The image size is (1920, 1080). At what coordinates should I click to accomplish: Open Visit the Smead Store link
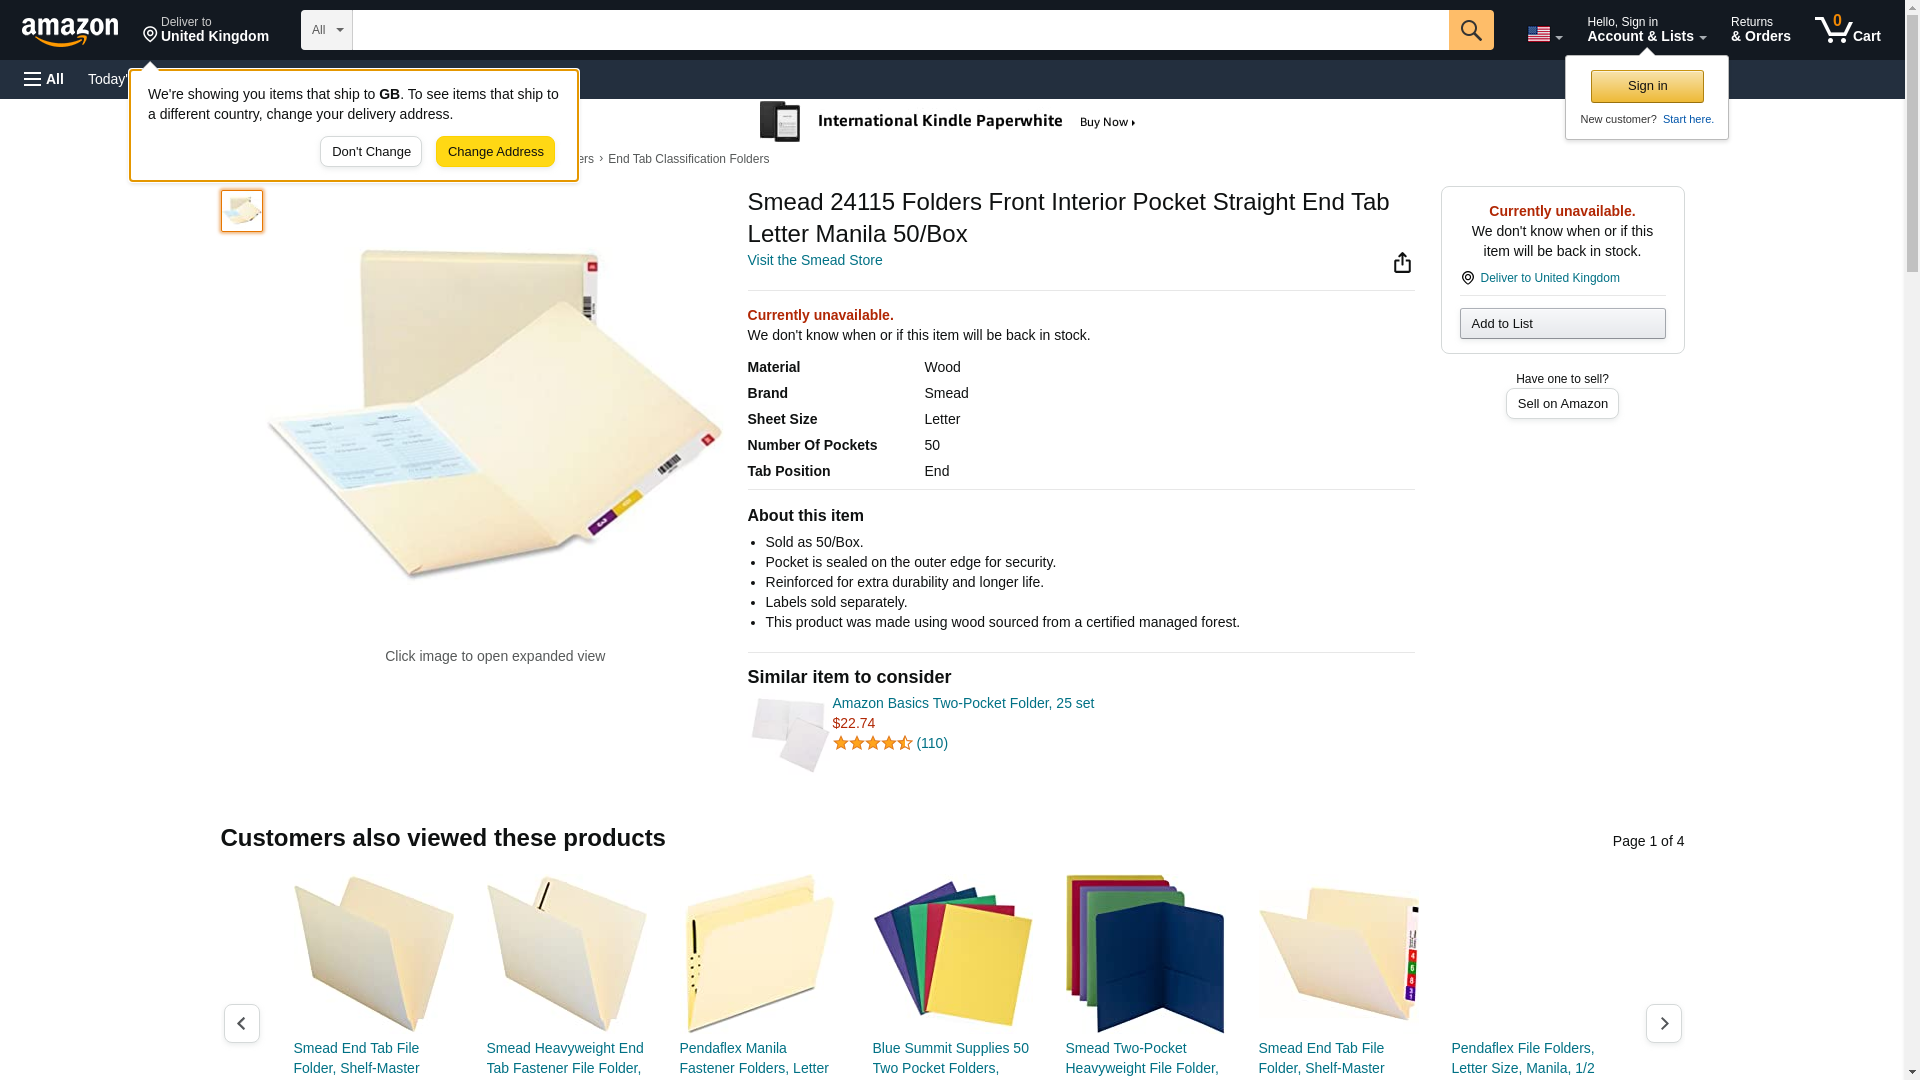[x=815, y=260]
